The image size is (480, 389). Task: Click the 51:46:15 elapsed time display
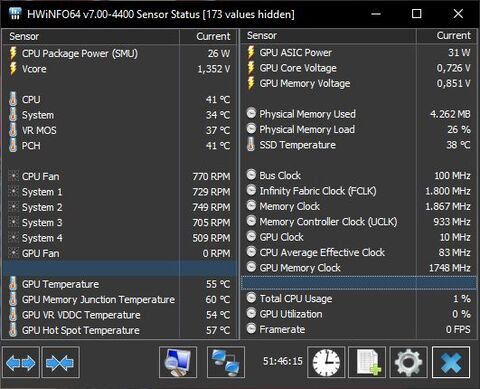coord(283,361)
